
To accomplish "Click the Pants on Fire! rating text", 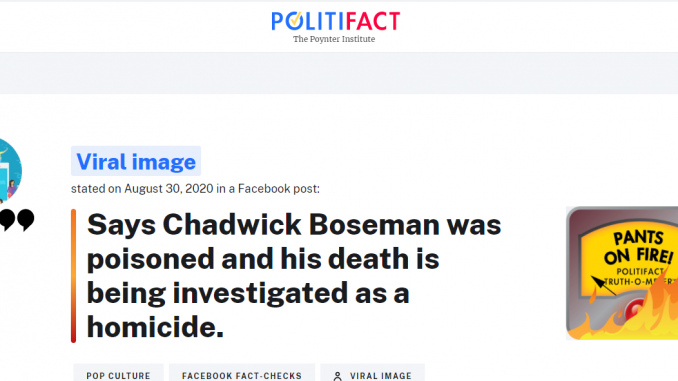I will coord(638,247).
